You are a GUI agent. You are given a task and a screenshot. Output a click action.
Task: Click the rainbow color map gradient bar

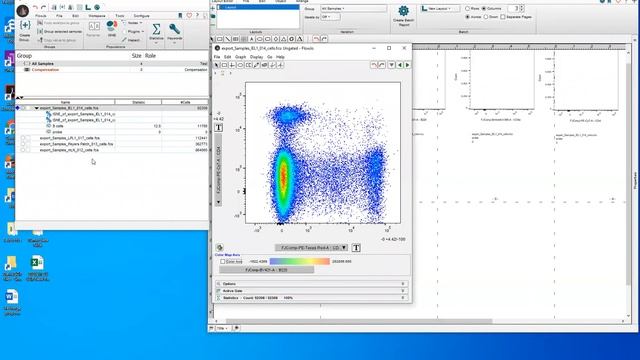tap(300, 261)
